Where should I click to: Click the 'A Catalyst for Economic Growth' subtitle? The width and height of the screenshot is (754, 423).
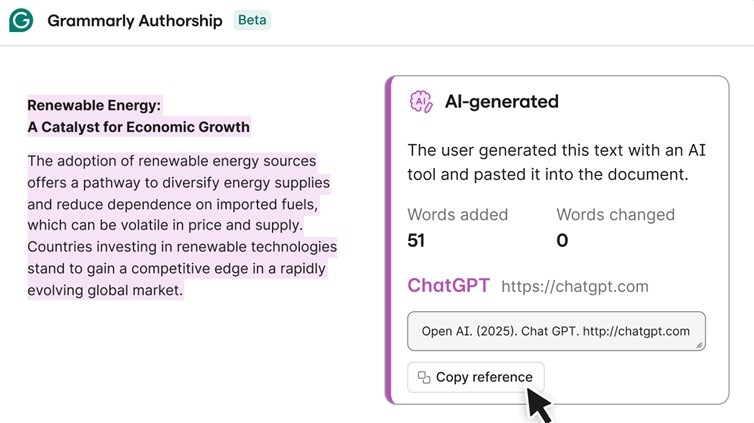138,127
